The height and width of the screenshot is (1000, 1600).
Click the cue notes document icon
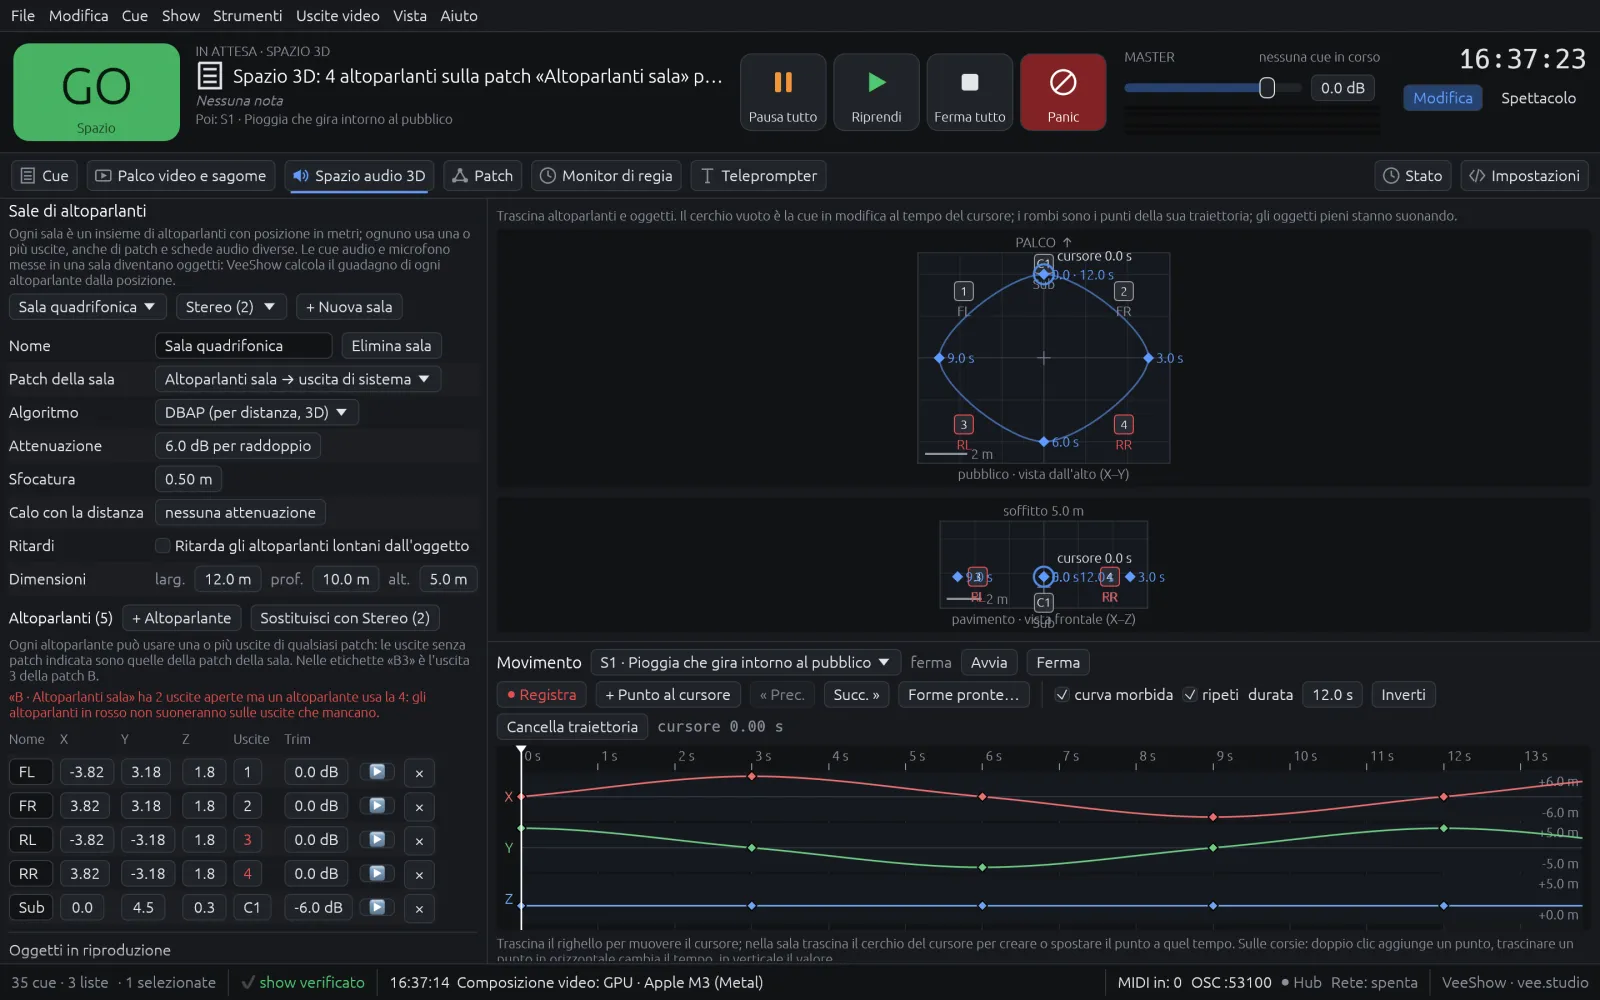[210, 76]
